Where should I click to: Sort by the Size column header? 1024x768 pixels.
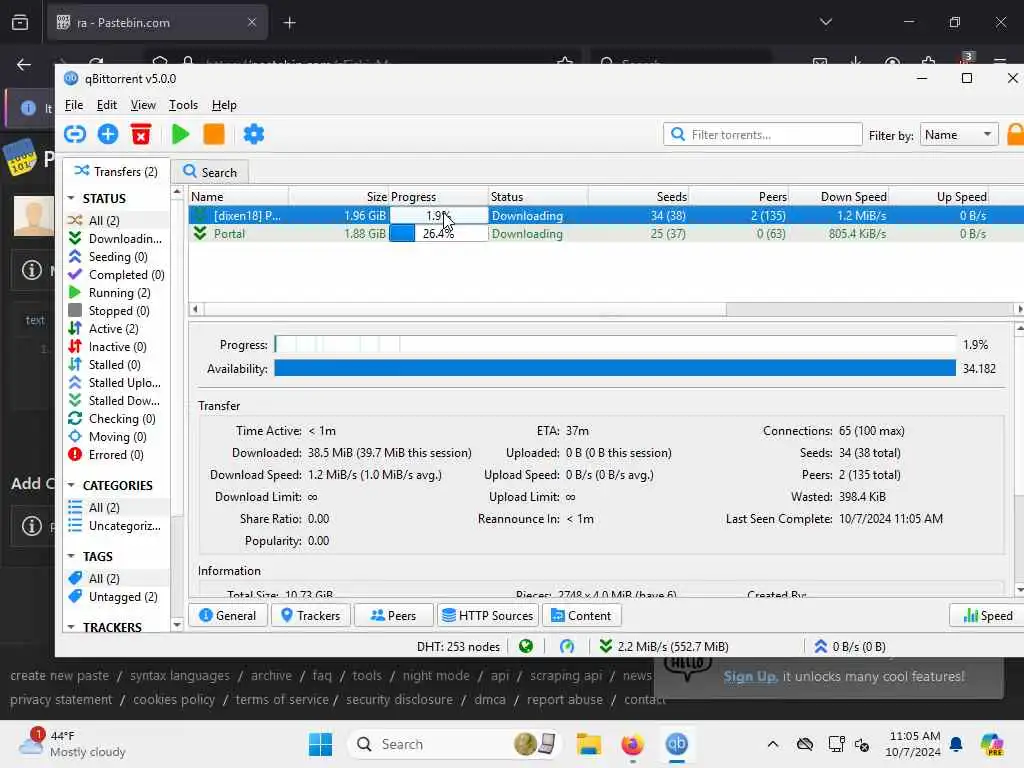(x=339, y=197)
